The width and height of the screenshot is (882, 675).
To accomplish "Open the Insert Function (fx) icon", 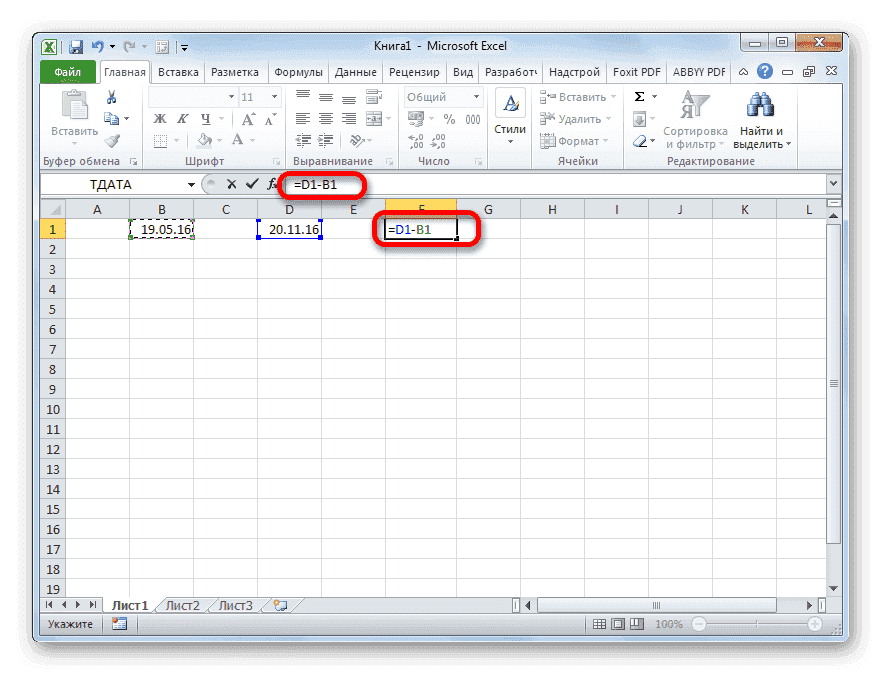I will tap(272, 184).
